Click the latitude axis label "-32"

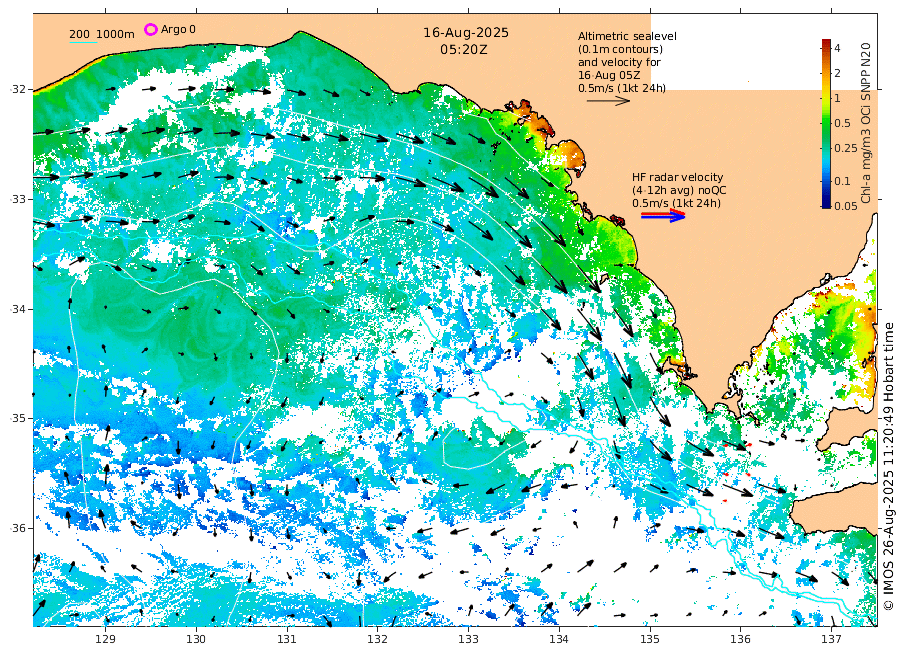point(18,89)
